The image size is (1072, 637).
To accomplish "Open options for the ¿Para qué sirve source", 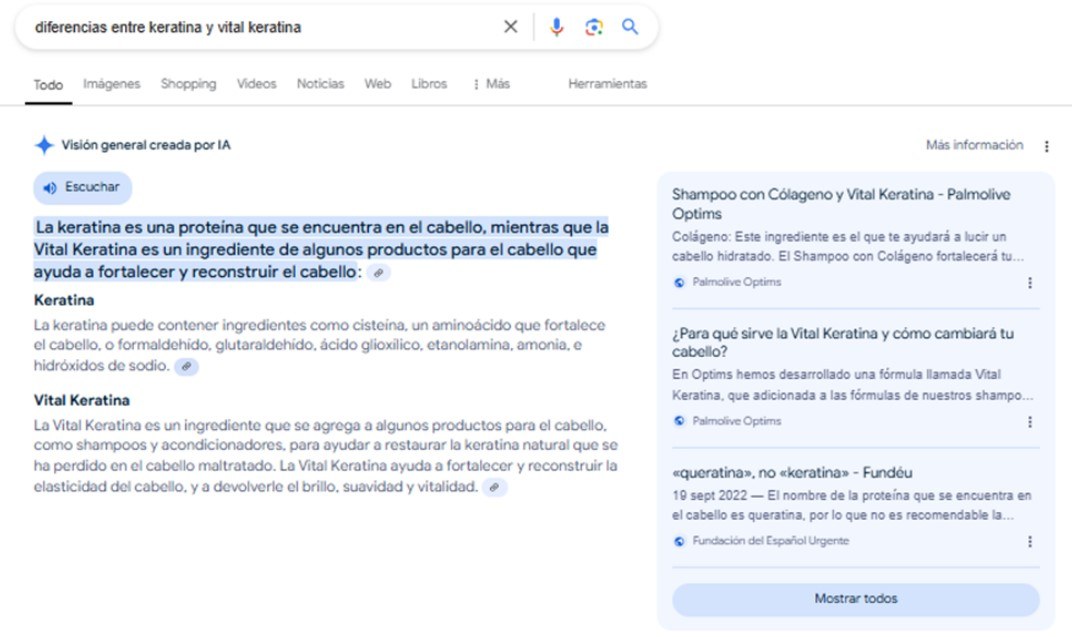I will 1029,422.
